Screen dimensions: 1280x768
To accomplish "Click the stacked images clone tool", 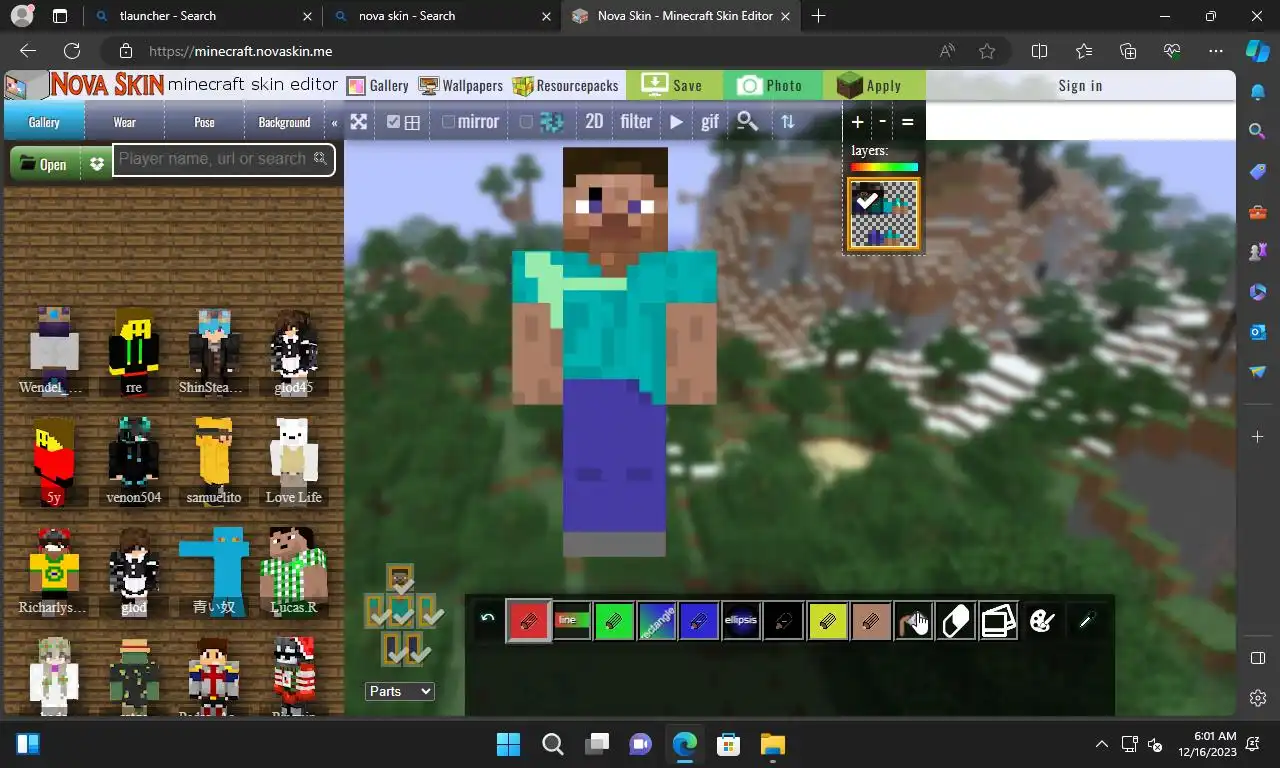I will tap(998, 621).
